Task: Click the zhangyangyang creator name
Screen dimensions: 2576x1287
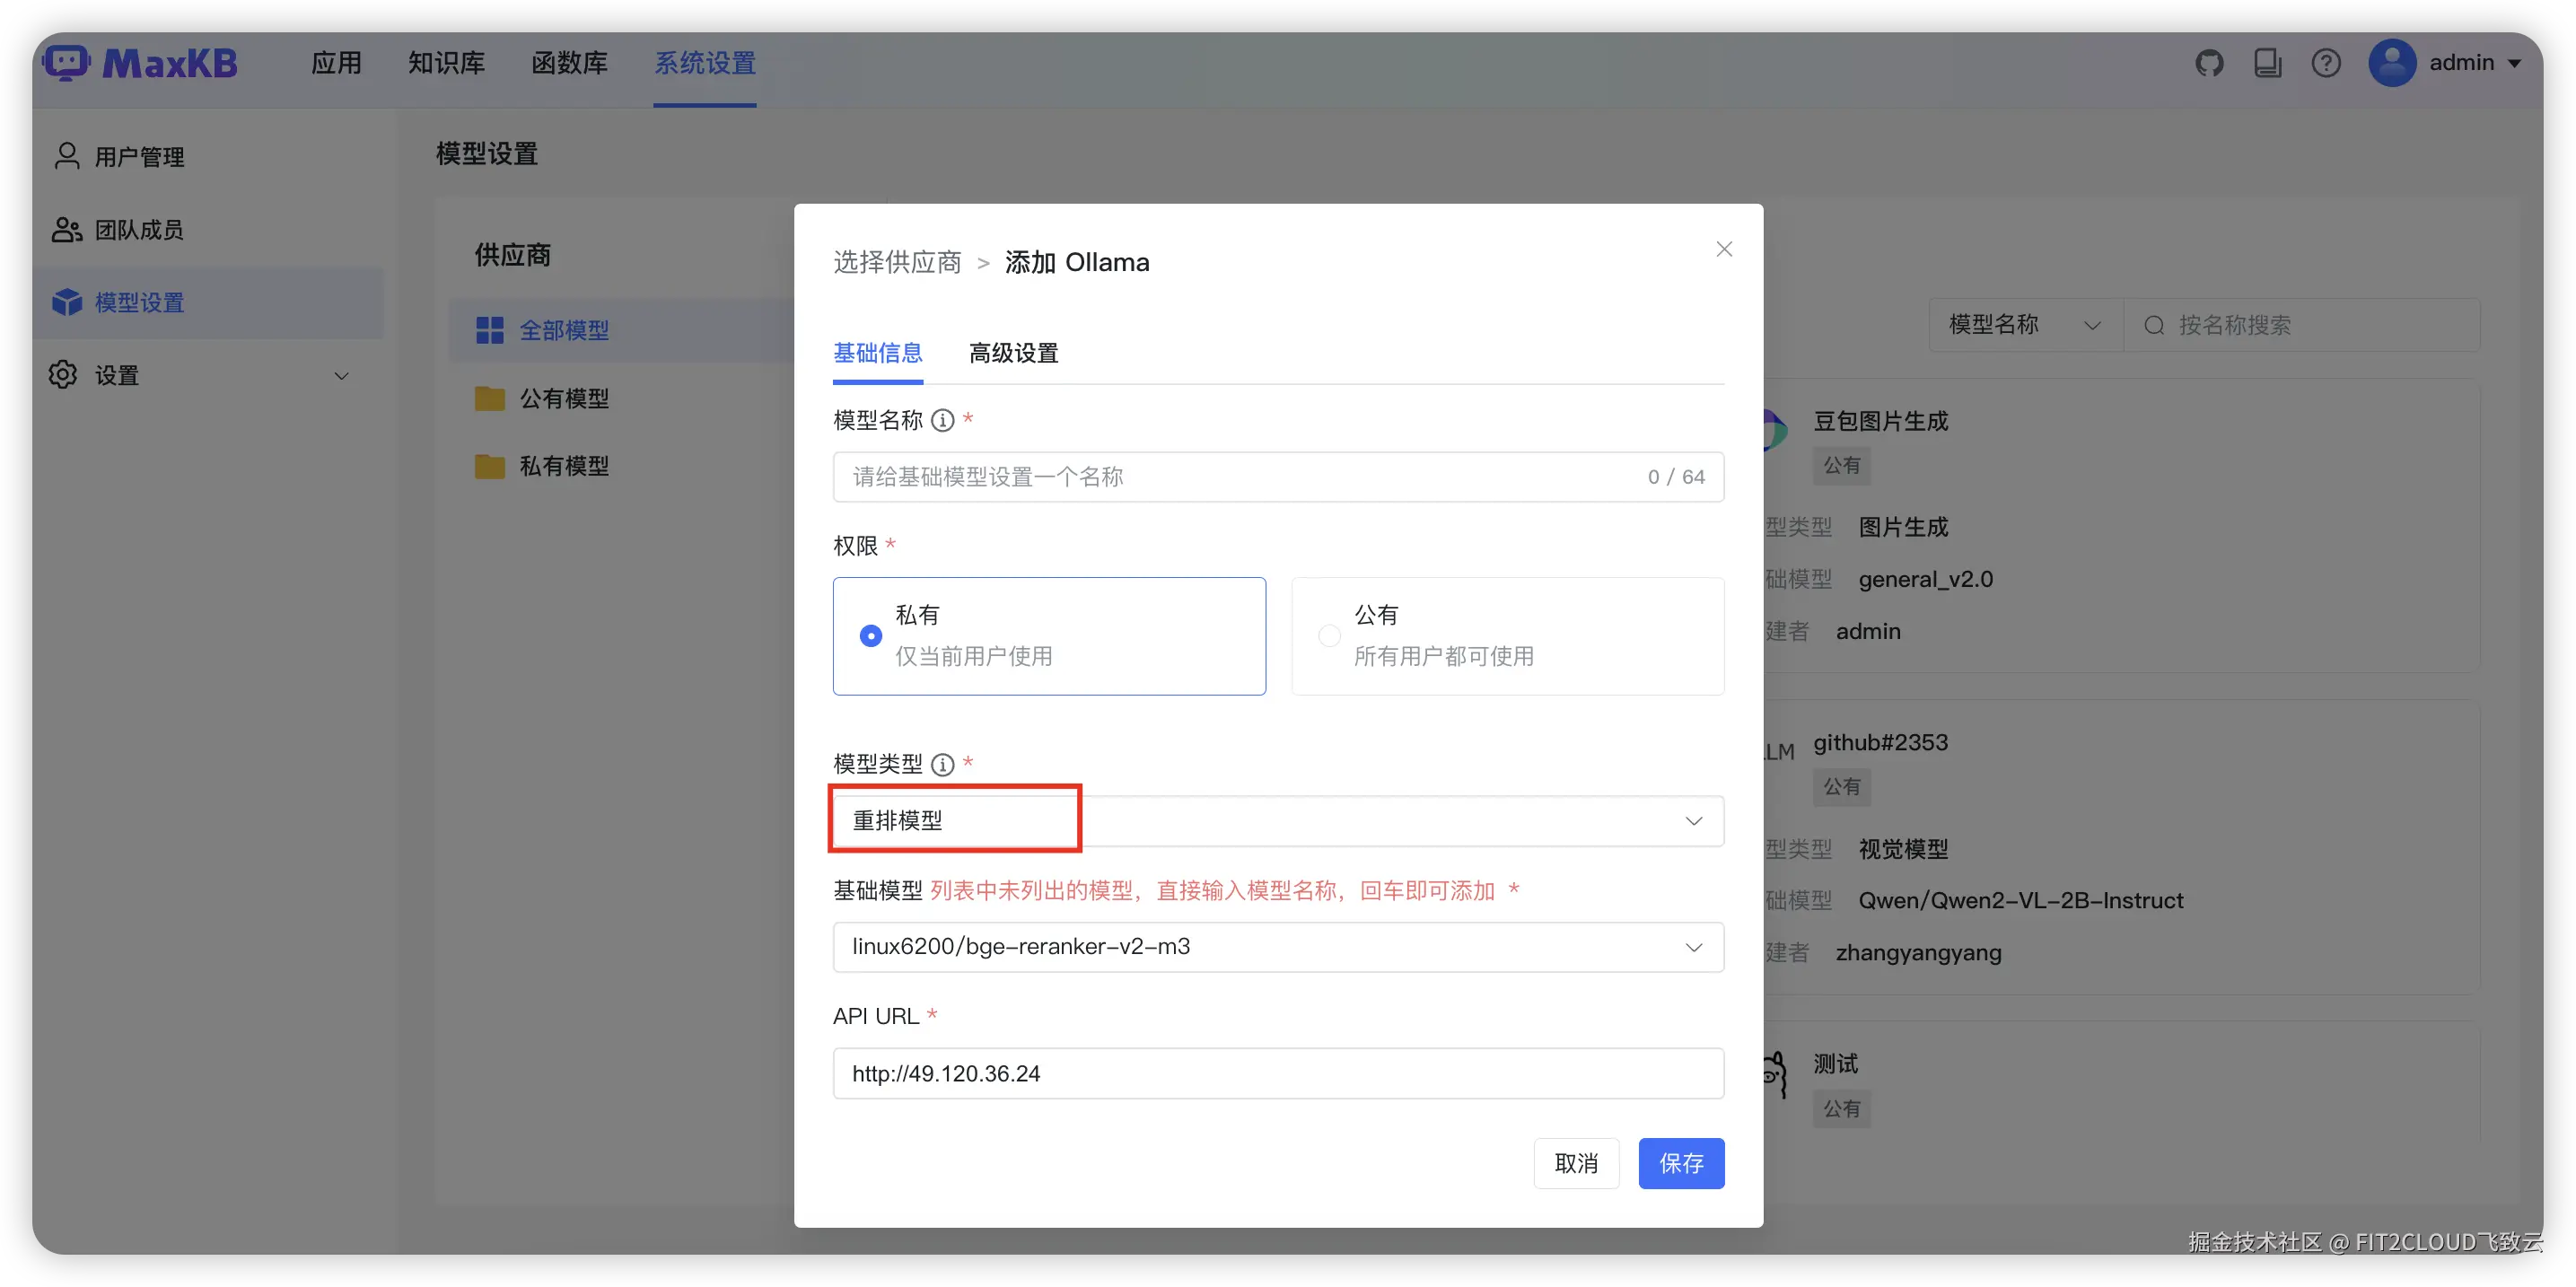Action: [x=1918, y=952]
